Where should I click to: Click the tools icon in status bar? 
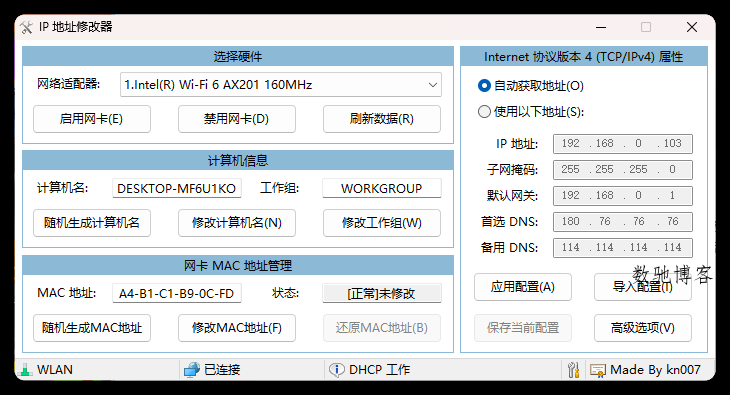[574, 370]
